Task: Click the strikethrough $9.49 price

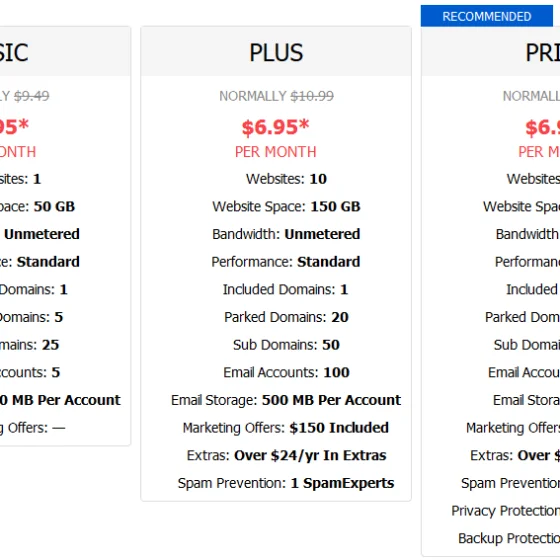Action: point(32,96)
